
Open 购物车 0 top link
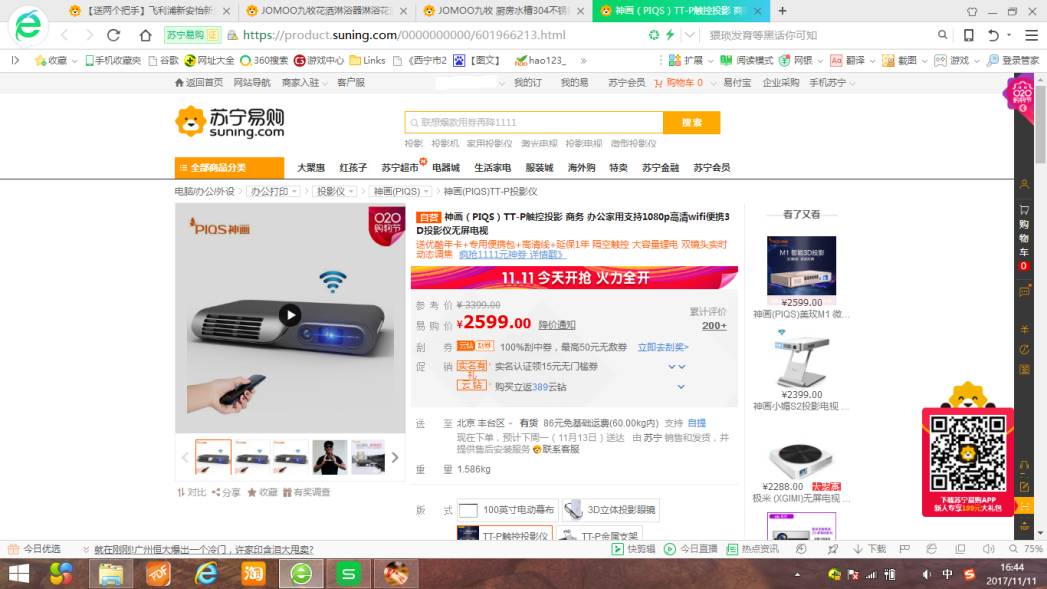678,83
